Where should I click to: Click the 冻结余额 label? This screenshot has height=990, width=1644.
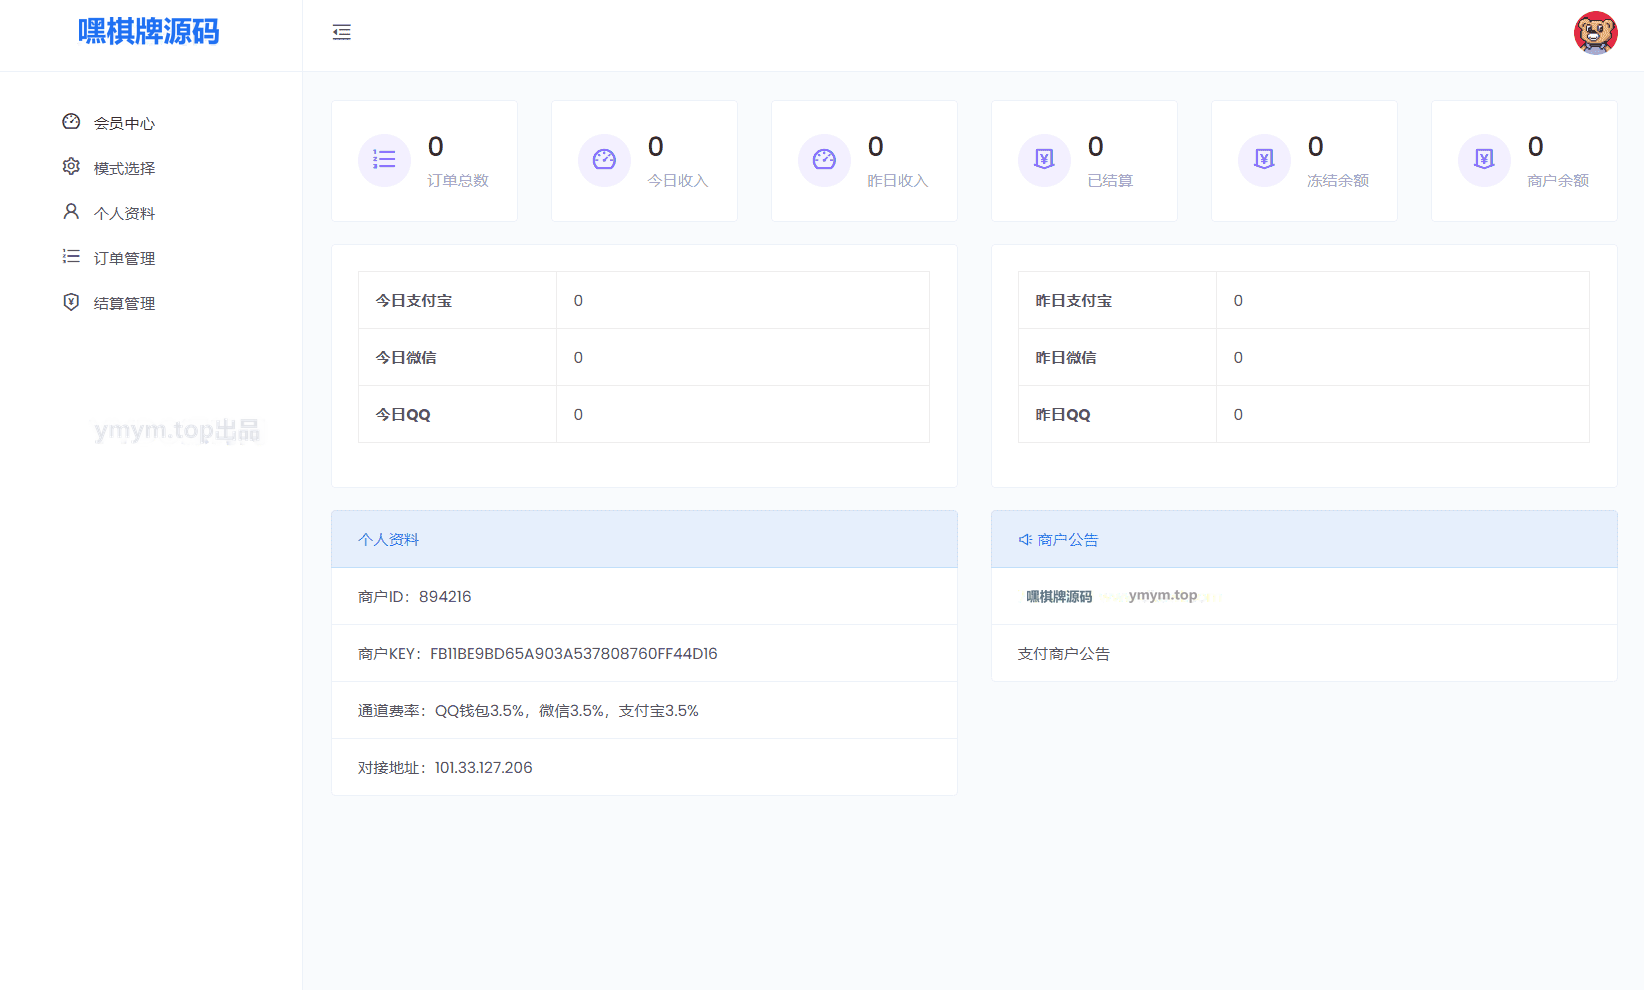[x=1338, y=181]
